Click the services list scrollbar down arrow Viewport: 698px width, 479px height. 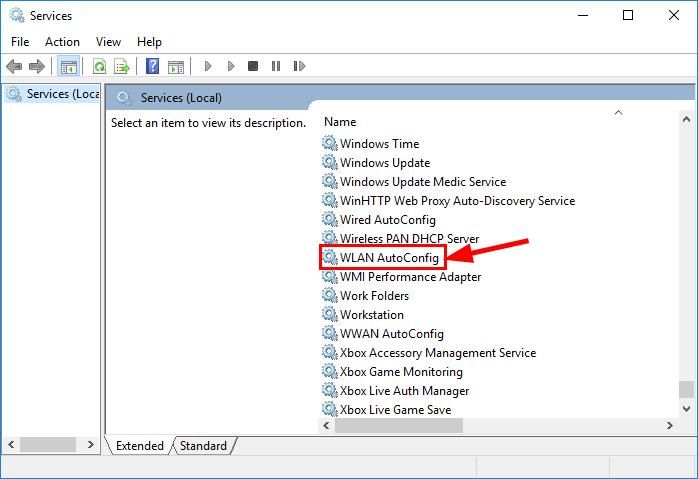pos(685,409)
